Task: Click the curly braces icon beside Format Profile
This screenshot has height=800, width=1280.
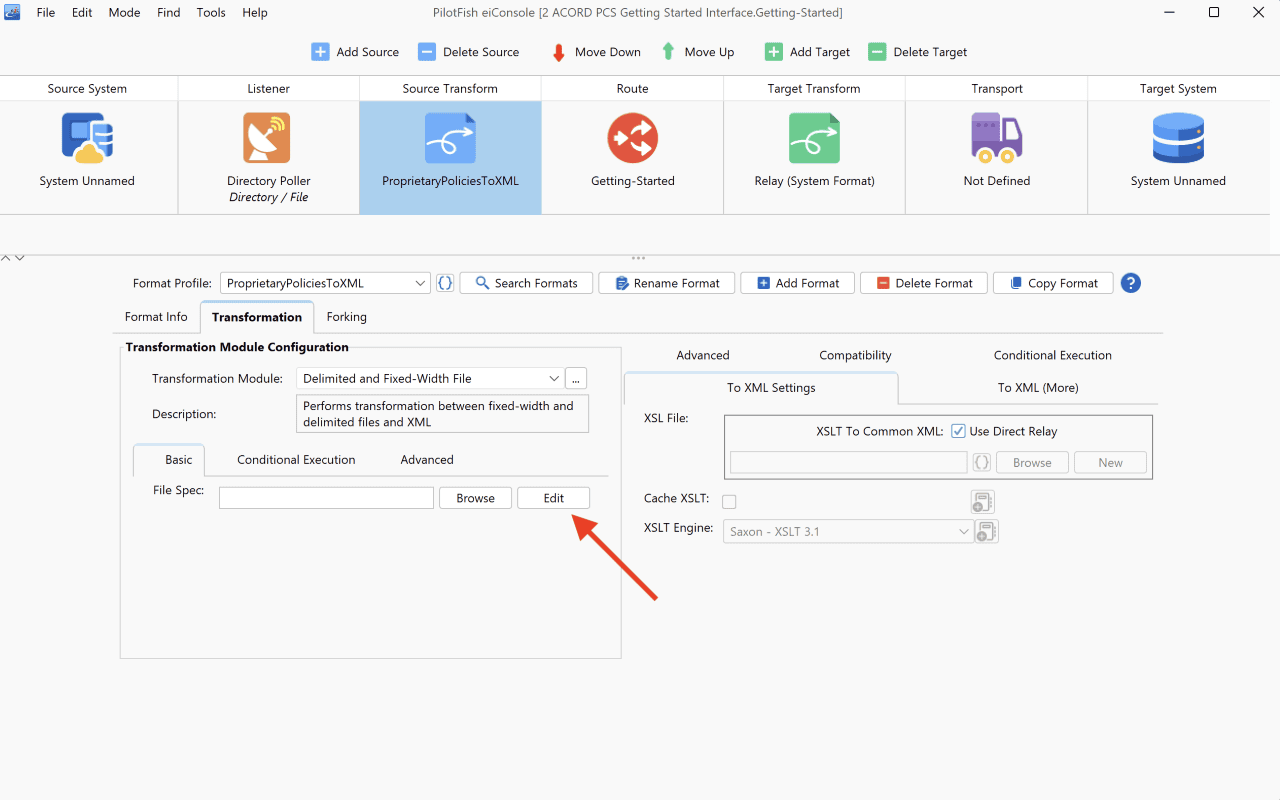Action: pyautogui.click(x=445, y=283)
